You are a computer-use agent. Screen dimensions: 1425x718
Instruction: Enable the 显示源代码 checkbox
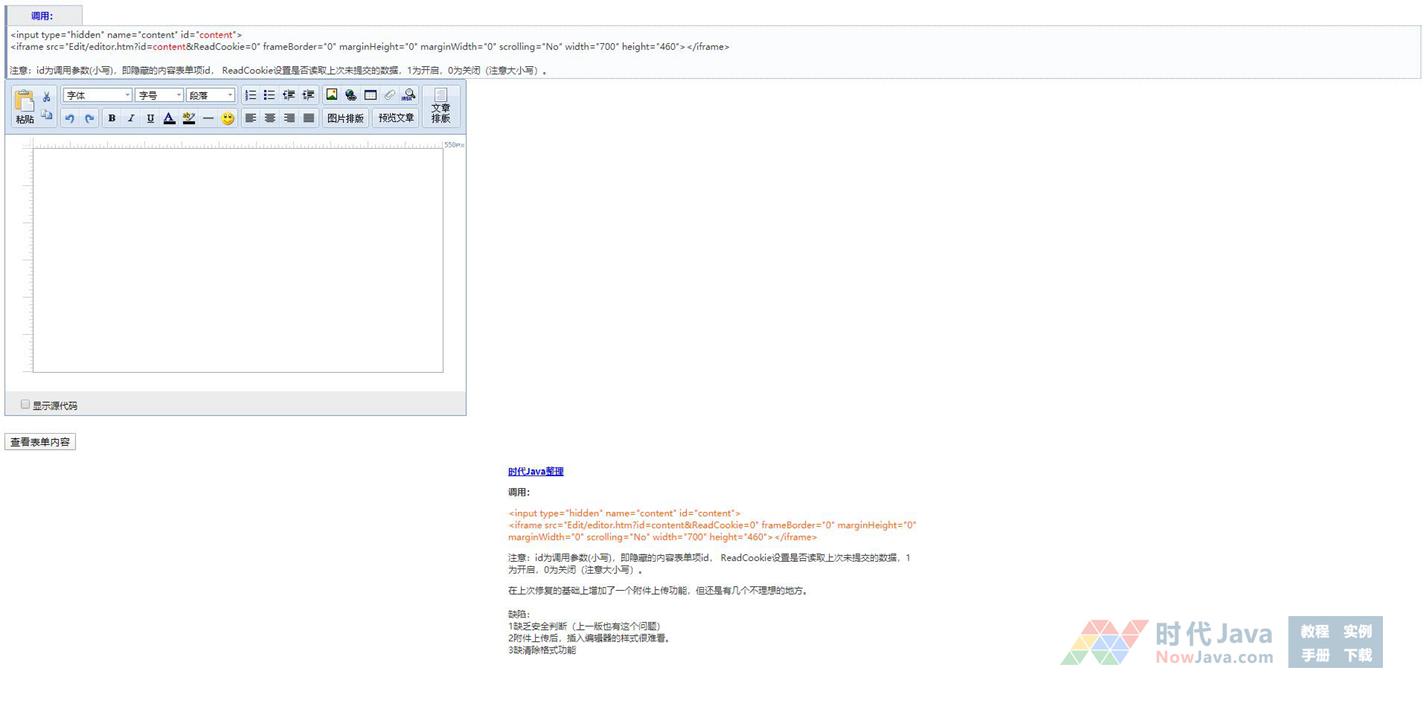coord(26,404)
